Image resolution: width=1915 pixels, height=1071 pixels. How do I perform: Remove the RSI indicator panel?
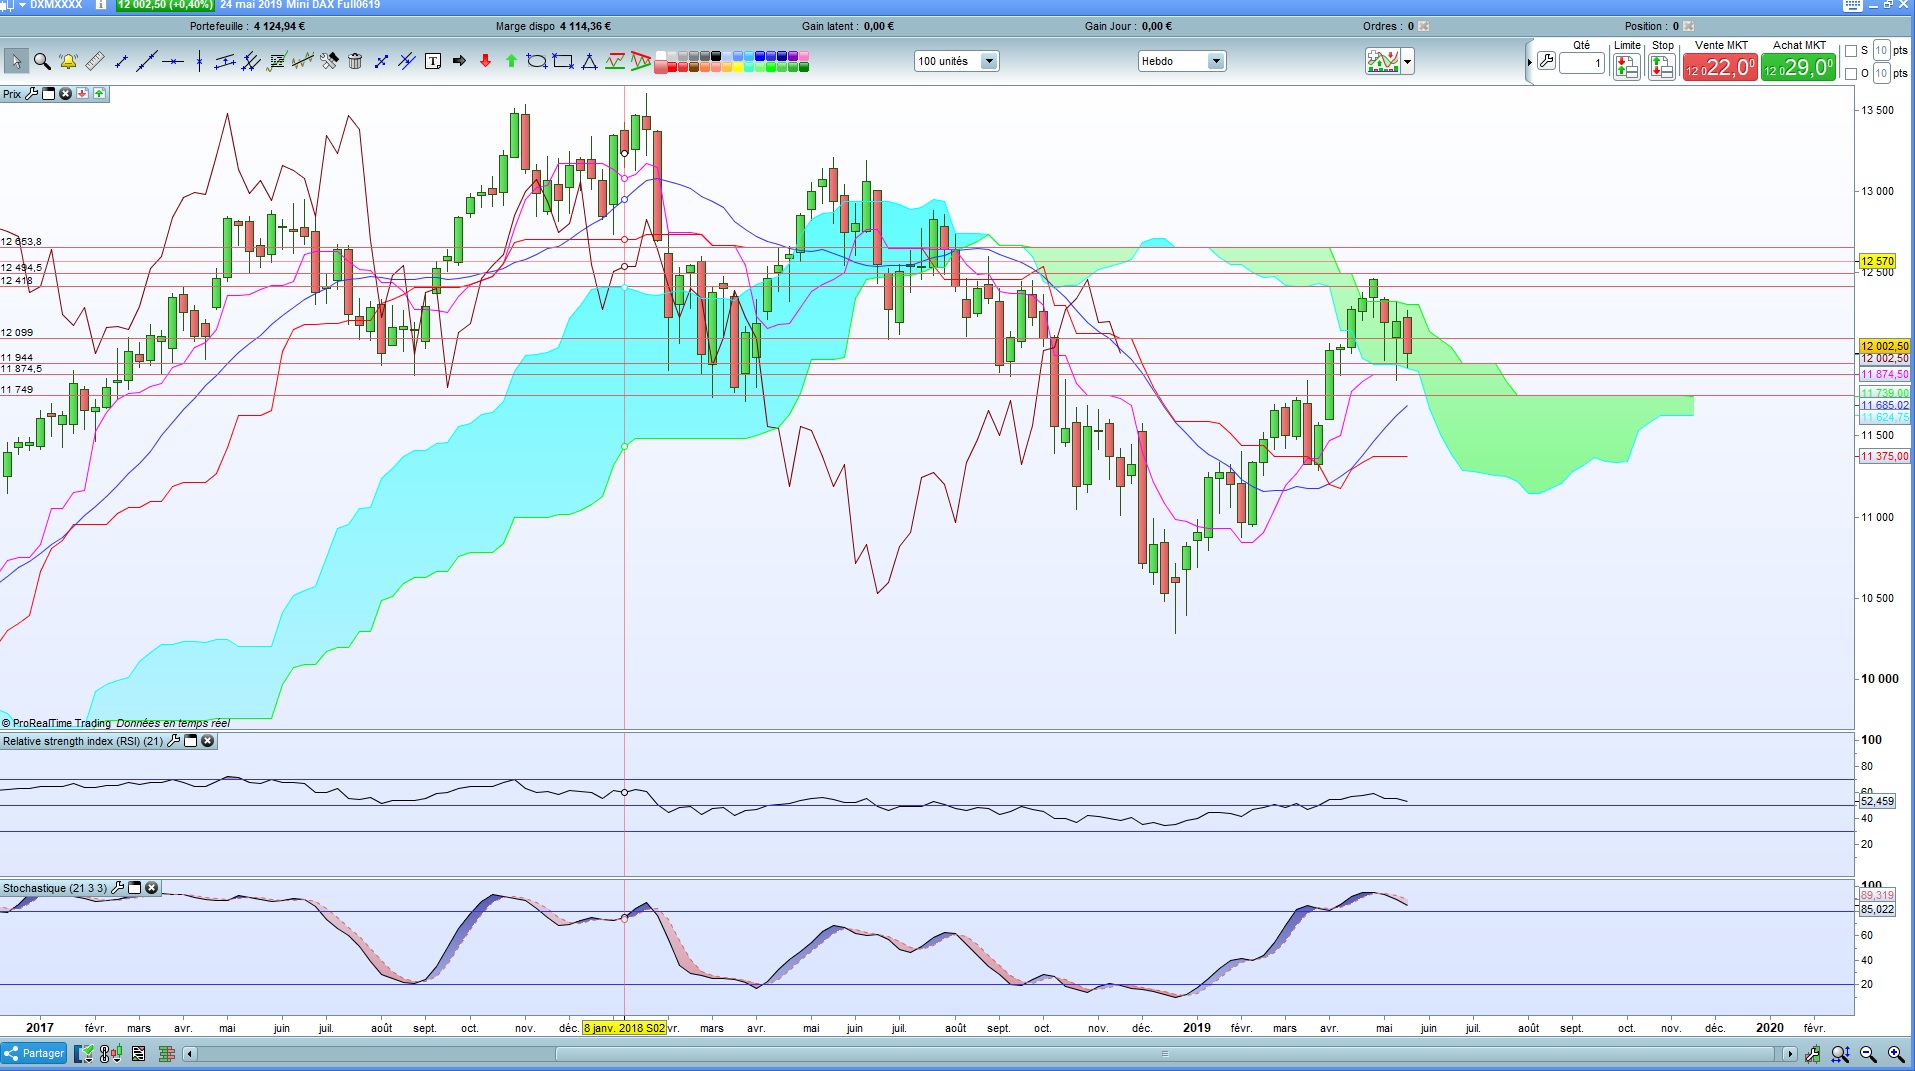(208, 741)
